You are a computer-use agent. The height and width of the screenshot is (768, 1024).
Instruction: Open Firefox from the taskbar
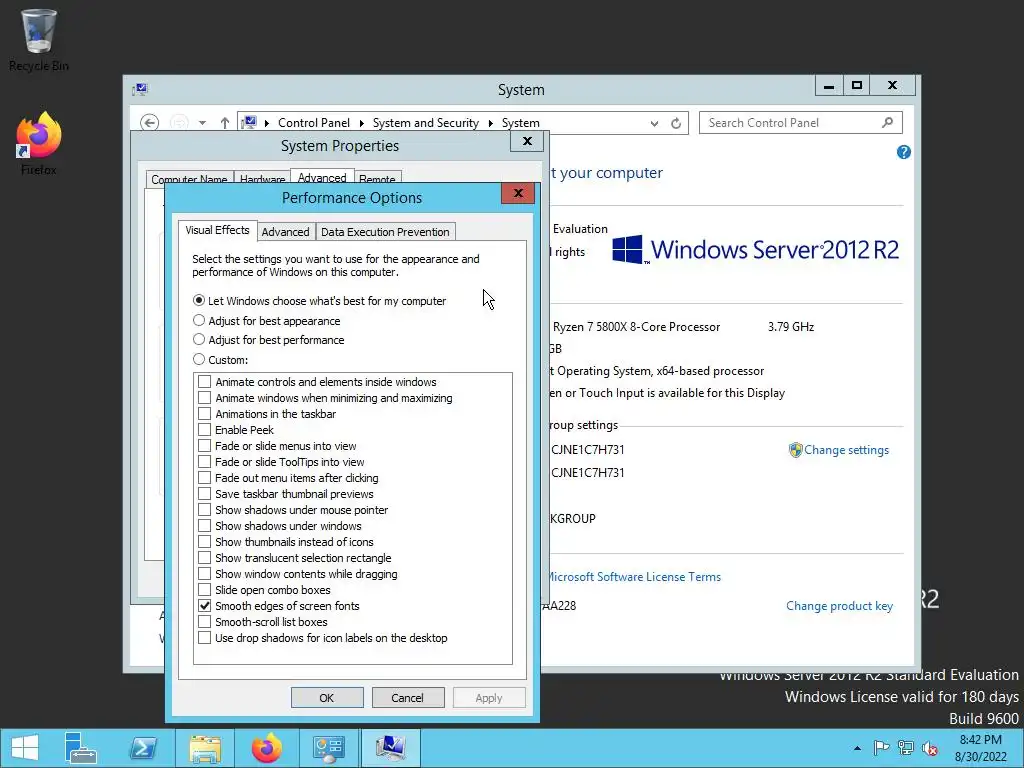pos(267,748)
